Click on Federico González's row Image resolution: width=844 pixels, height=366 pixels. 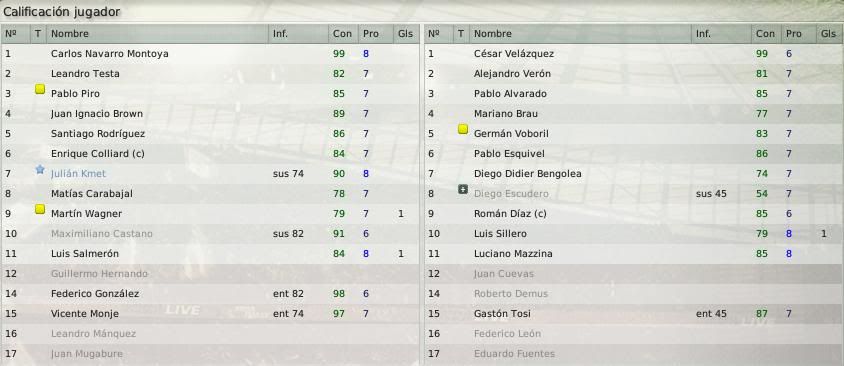210,294
